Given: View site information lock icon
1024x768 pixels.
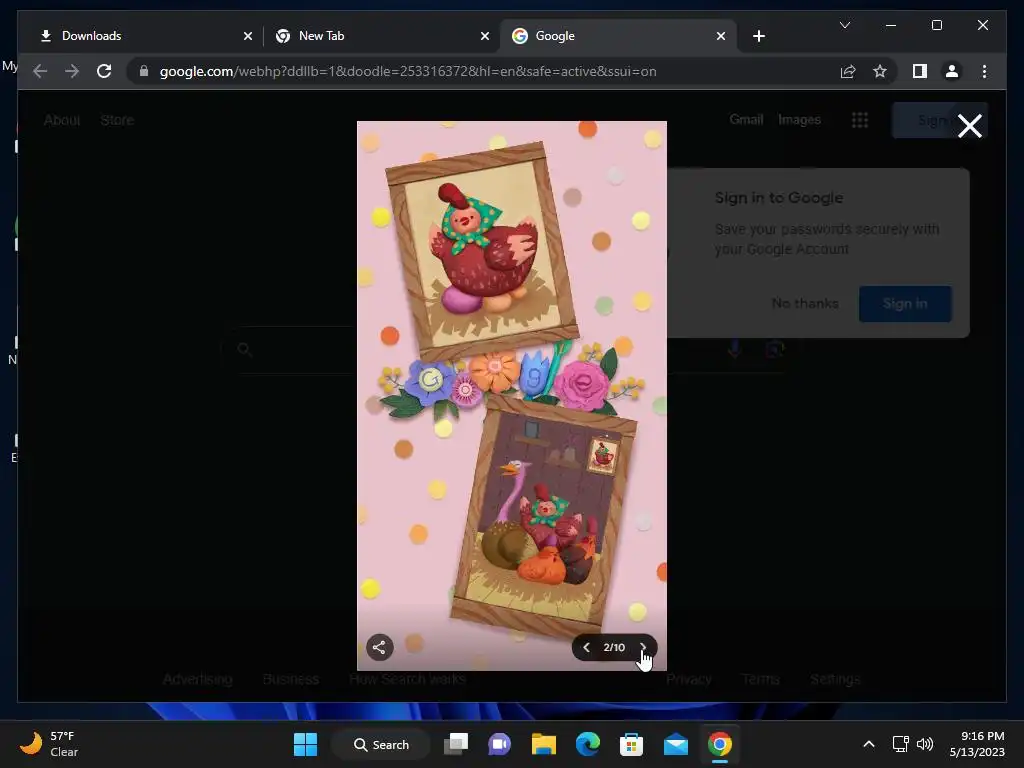Looking at the screenshot, I should [x=144, y=71].
